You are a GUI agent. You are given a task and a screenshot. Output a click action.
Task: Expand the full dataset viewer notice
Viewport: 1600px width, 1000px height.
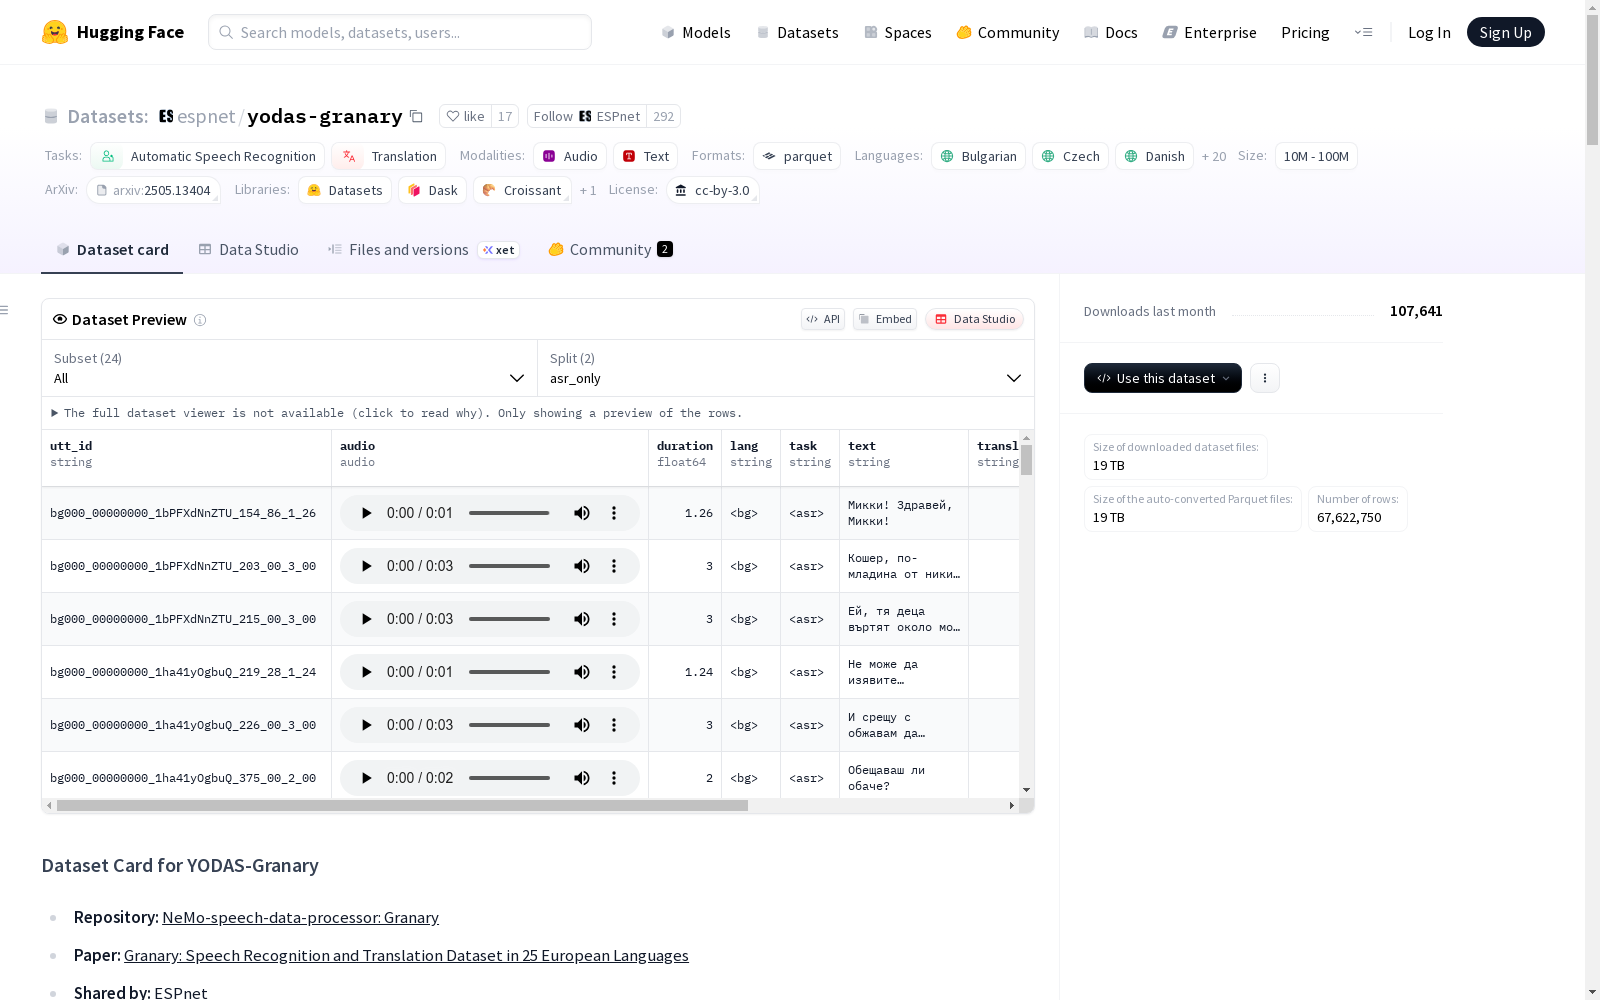pos(397,413)
